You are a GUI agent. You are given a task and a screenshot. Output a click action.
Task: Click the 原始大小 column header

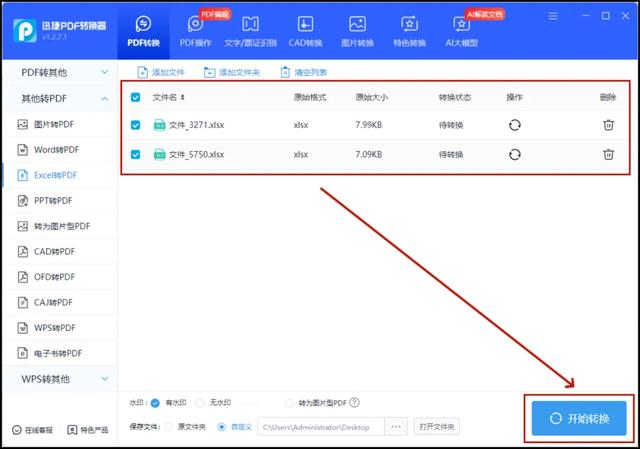point(371,97)
